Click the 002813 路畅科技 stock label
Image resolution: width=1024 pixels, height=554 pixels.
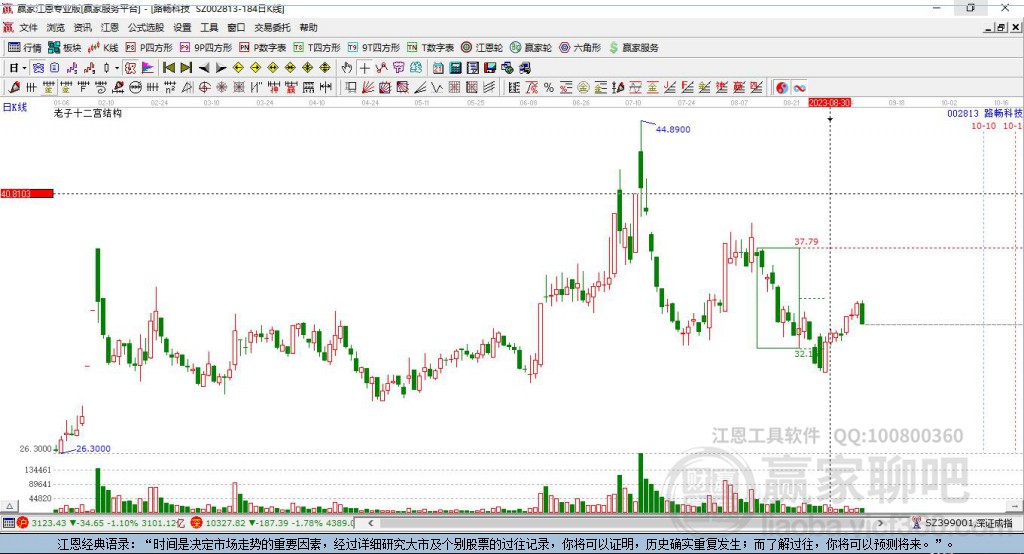[x=985, y=114]
